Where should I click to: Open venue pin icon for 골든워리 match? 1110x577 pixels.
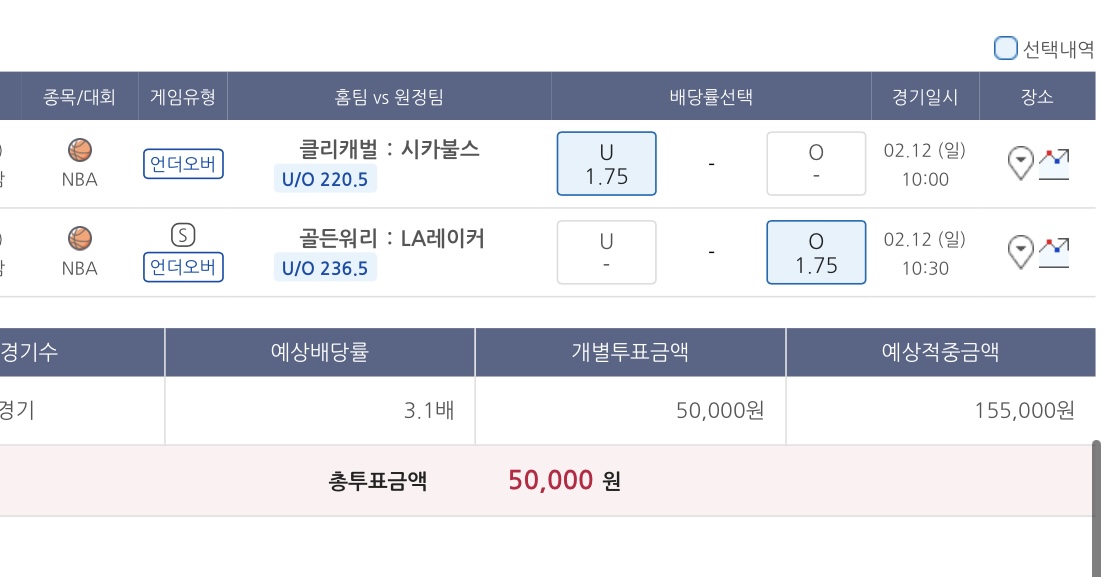click(x=1020, y=252)
